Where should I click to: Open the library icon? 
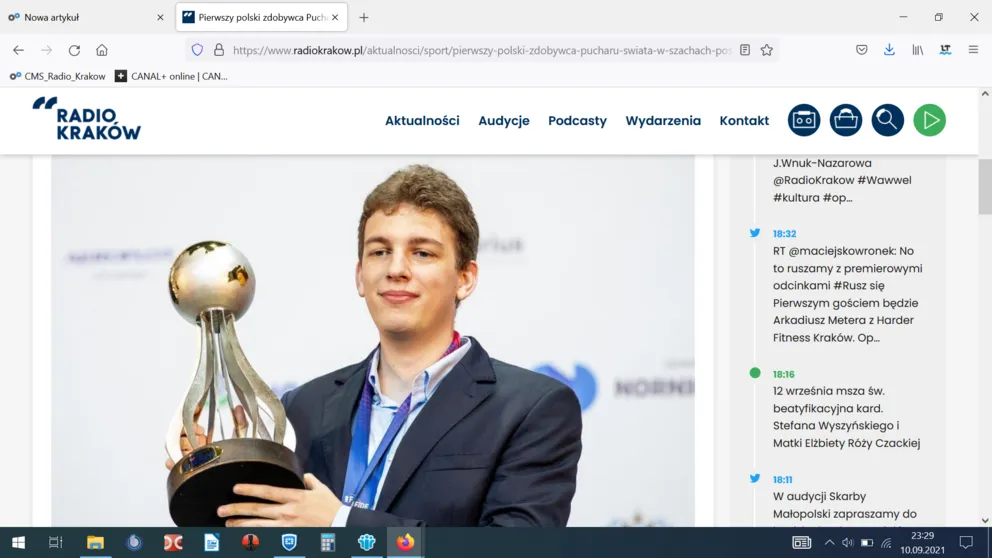917,50
